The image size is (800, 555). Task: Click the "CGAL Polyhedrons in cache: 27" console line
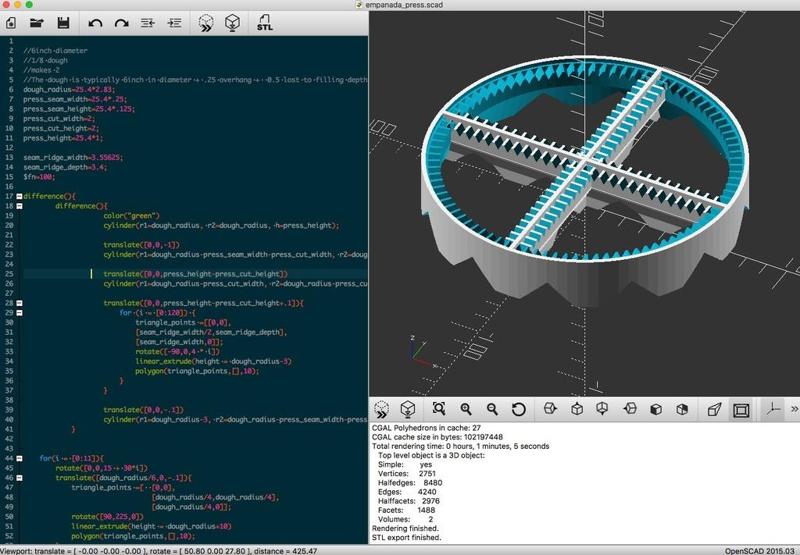[426, 427]
